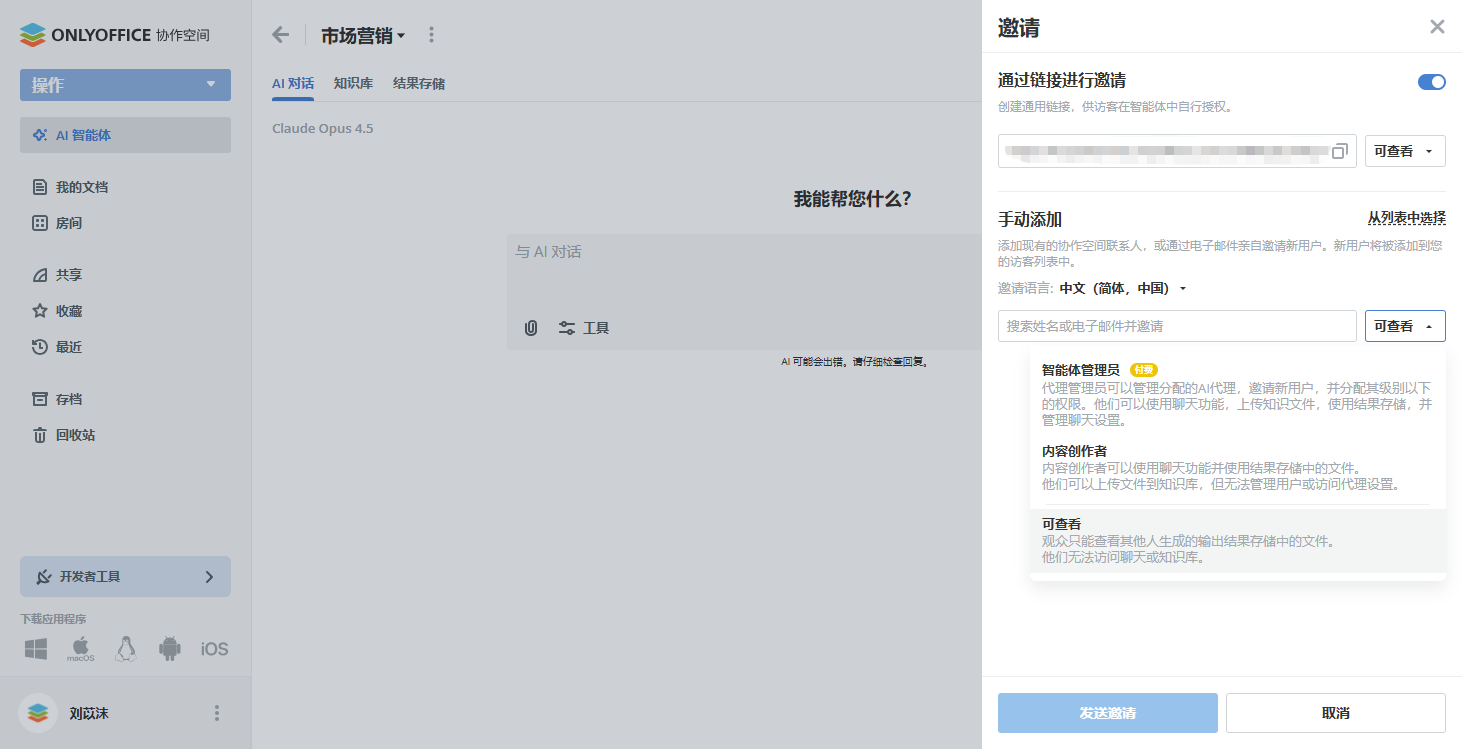Viewport: 1462px width, 749px height.
Task: Open 从列表中选择 link
Action: [1408, 217]
